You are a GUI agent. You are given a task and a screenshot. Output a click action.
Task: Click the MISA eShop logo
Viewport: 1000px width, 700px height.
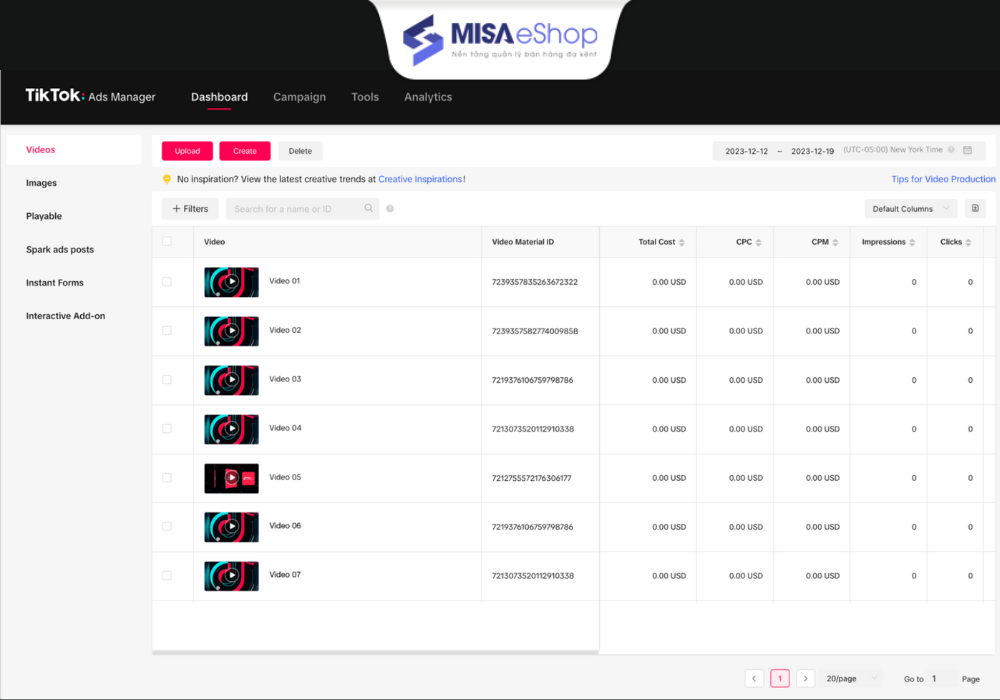(501, 40)
